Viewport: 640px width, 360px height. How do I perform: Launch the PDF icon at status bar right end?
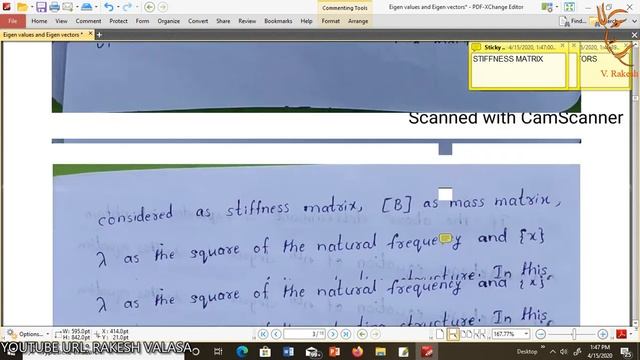tap(622, 334)
